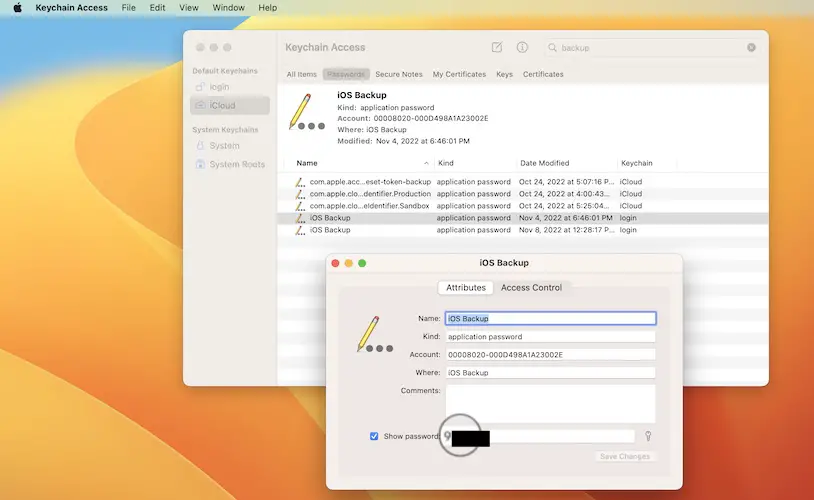Click the Kind field showing application password
814x500 pixels.
coord(550,336)
